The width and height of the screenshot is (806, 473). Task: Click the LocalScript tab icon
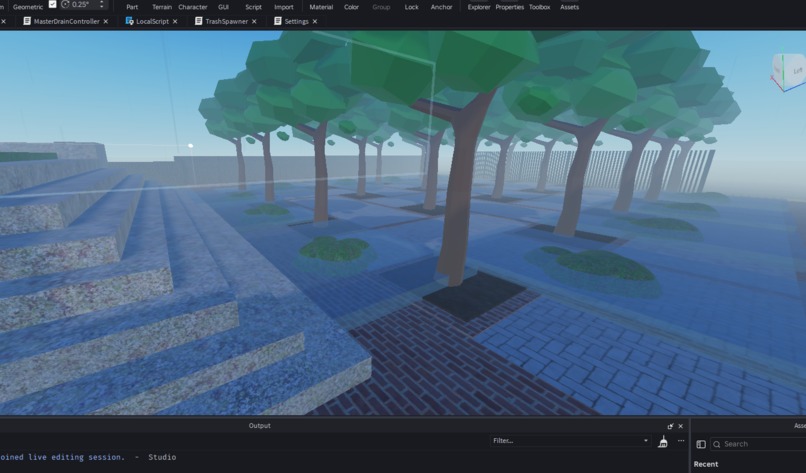[130, 21]
